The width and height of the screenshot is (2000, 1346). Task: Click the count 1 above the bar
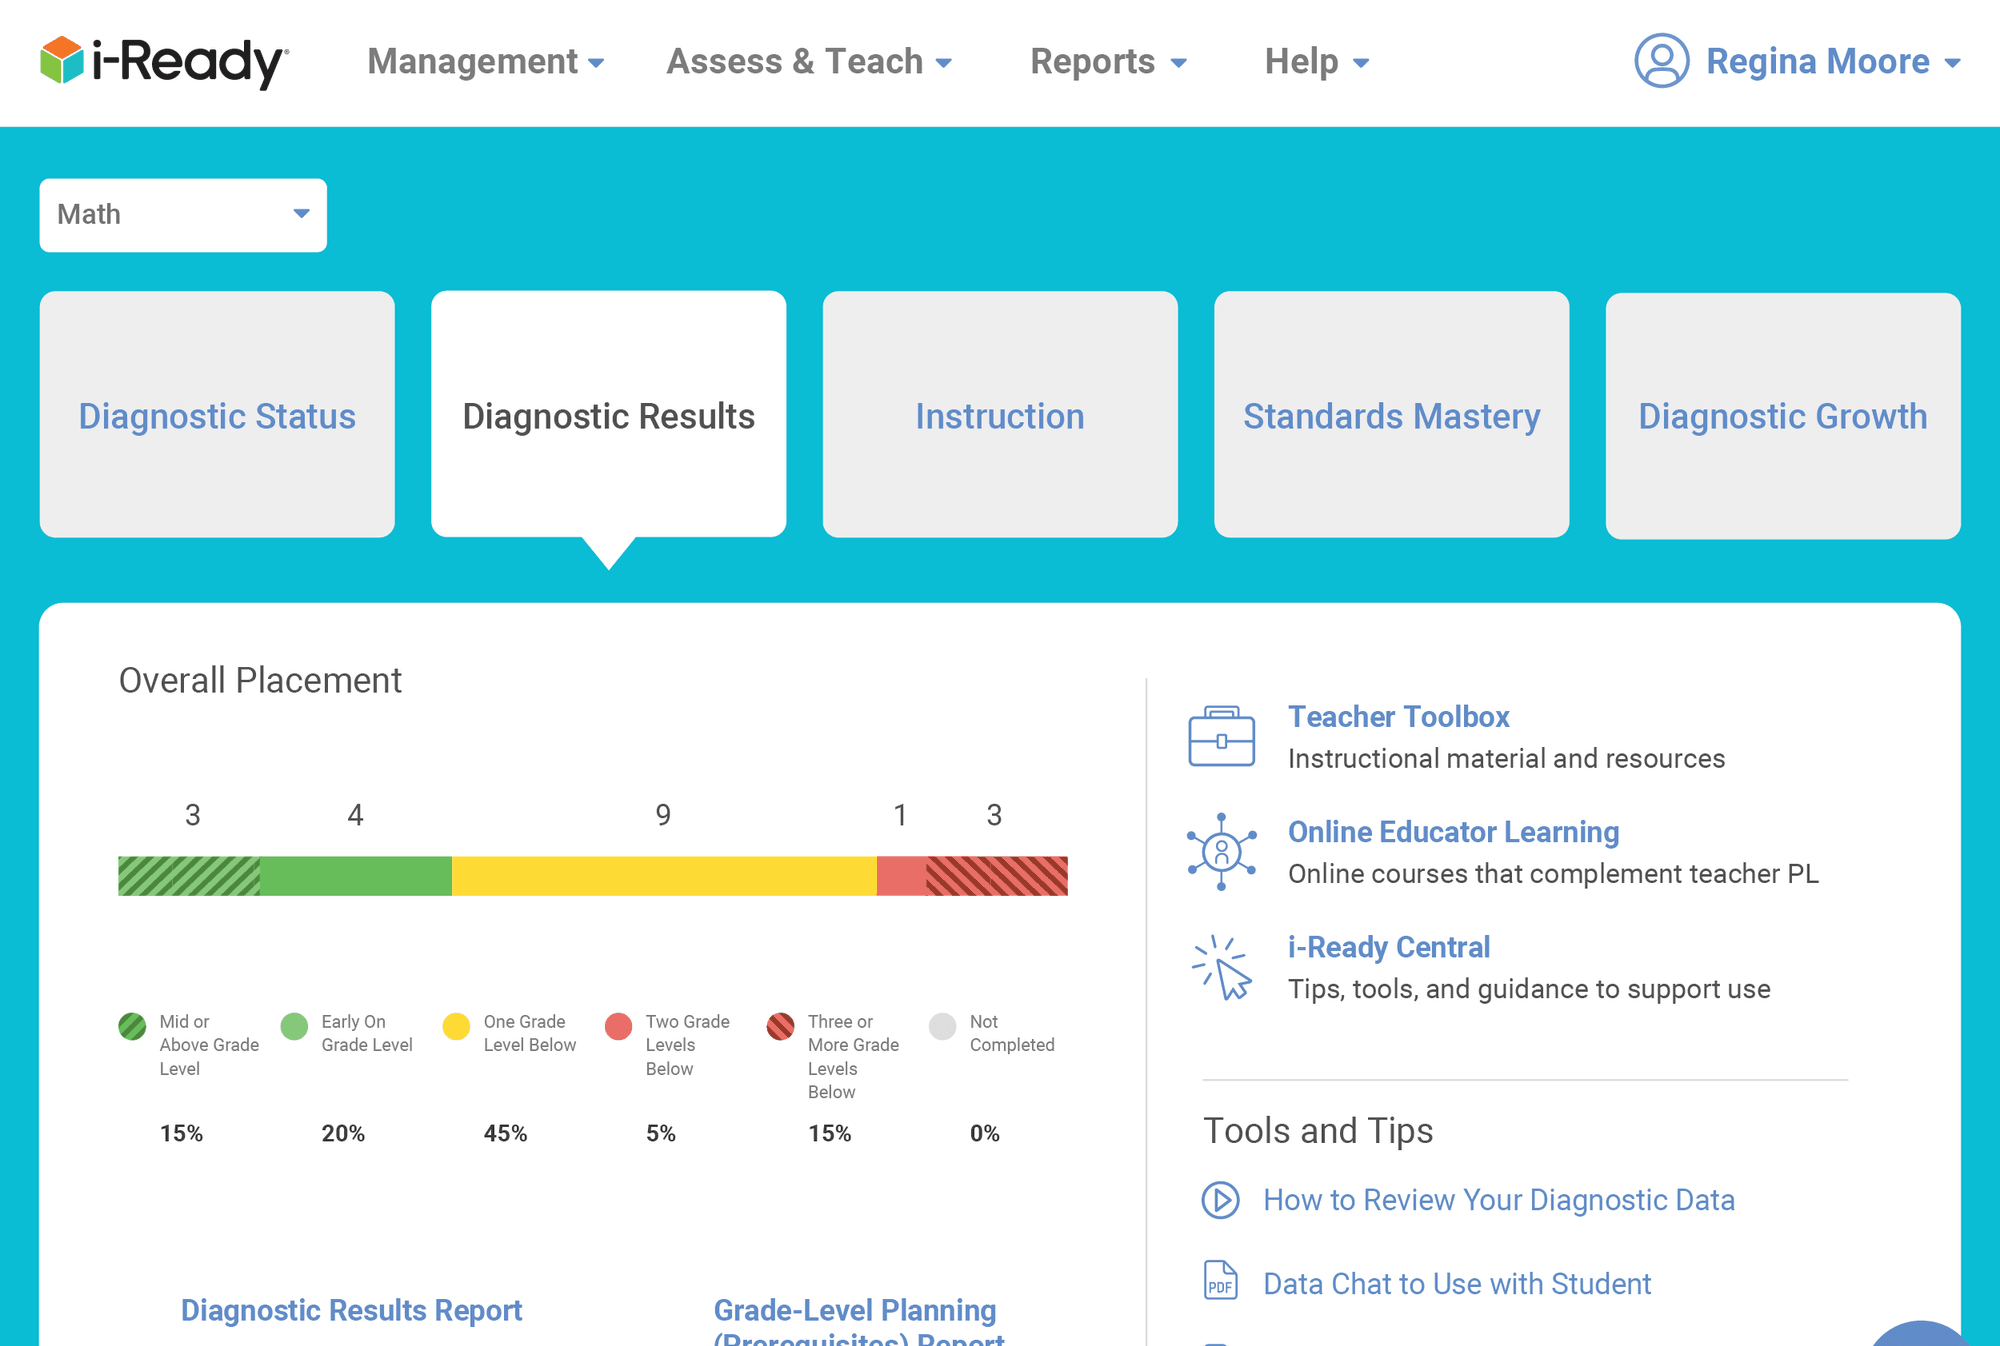coord(900,815)
